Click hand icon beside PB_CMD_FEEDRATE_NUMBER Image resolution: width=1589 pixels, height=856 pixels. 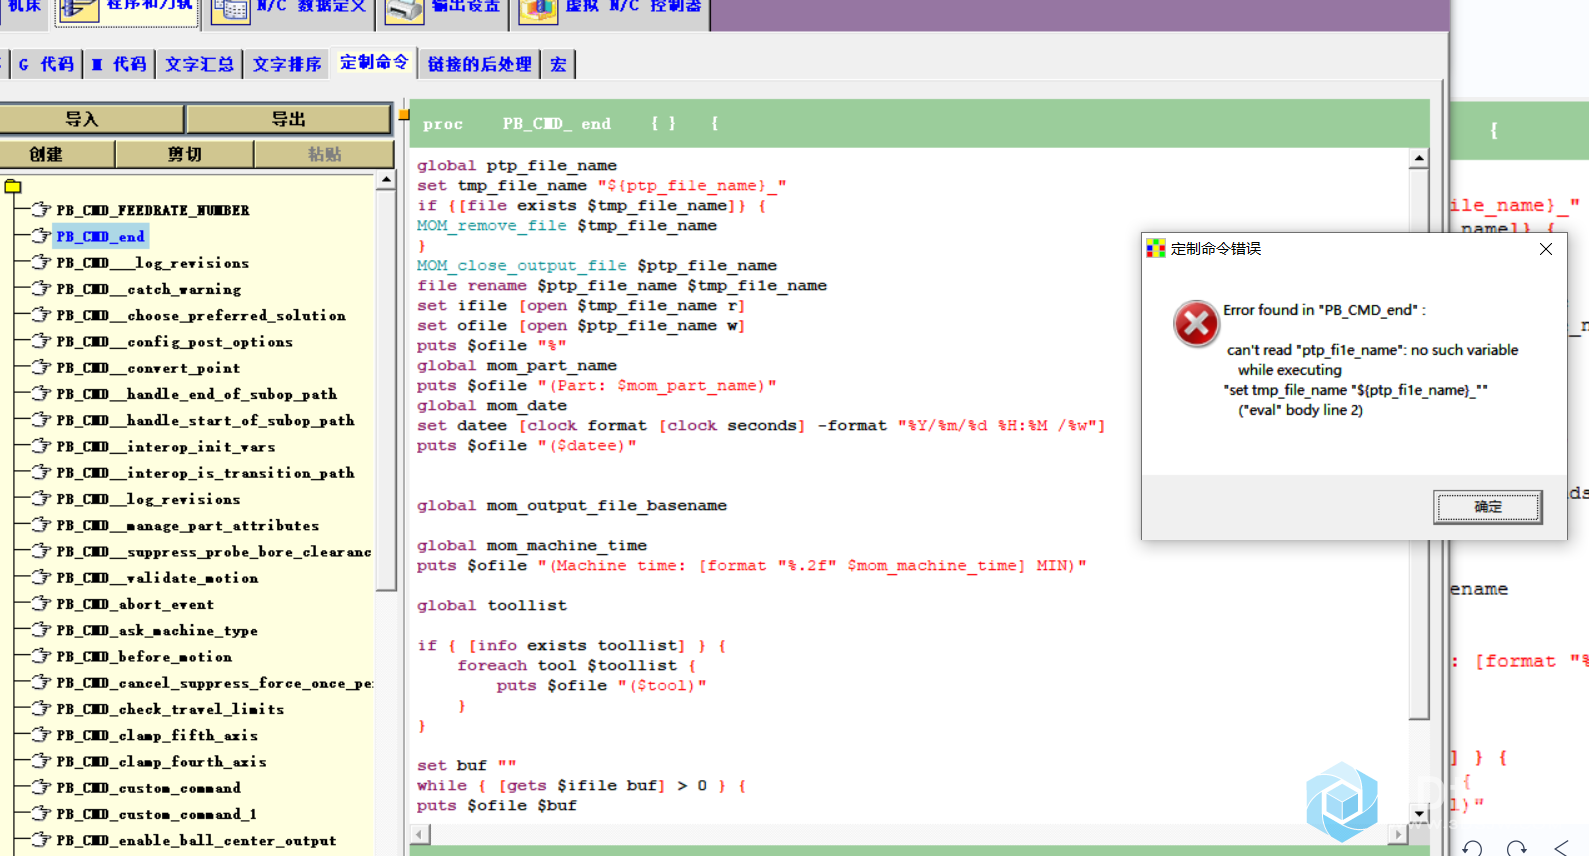coord(41,209)
